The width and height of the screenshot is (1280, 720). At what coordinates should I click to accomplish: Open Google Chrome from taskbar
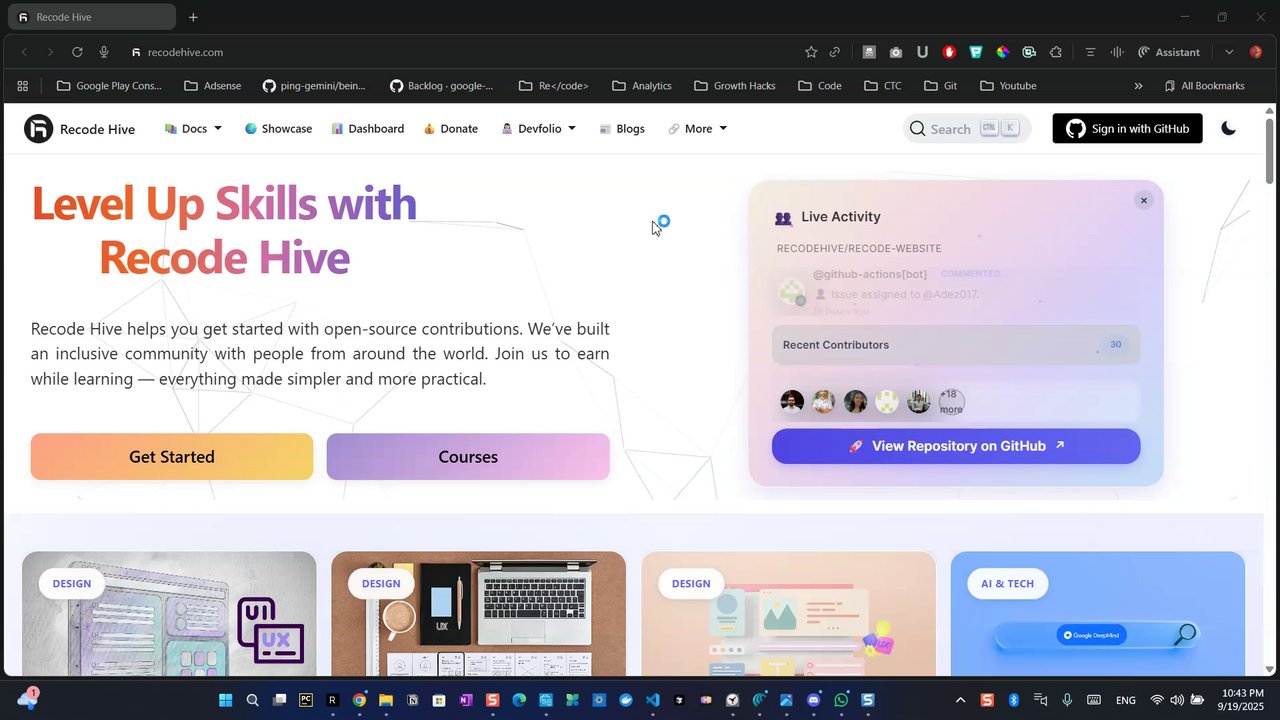359,700
